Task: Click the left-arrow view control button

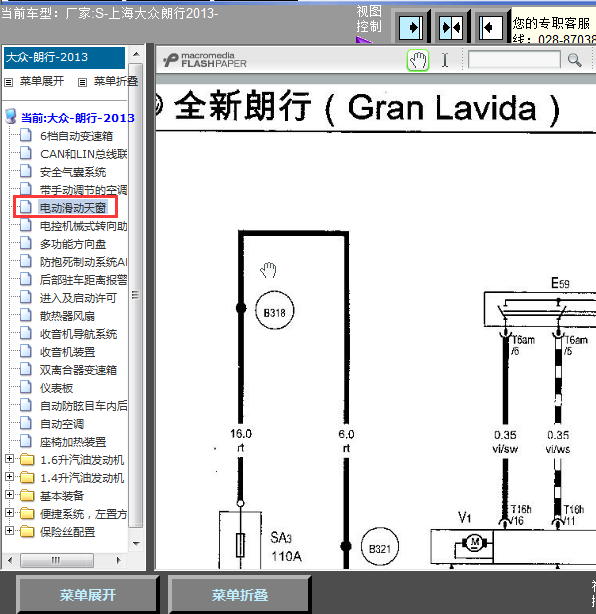Action: point(491,27)
